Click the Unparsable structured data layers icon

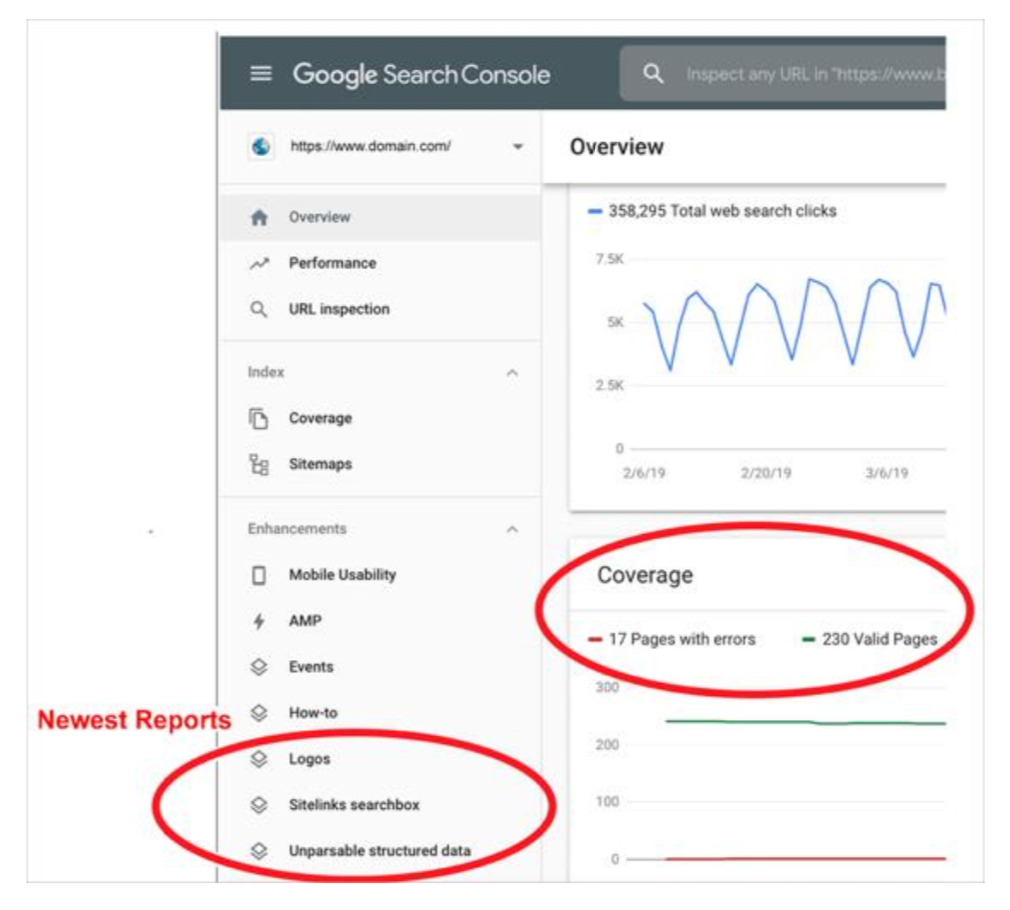click(259, 851)
